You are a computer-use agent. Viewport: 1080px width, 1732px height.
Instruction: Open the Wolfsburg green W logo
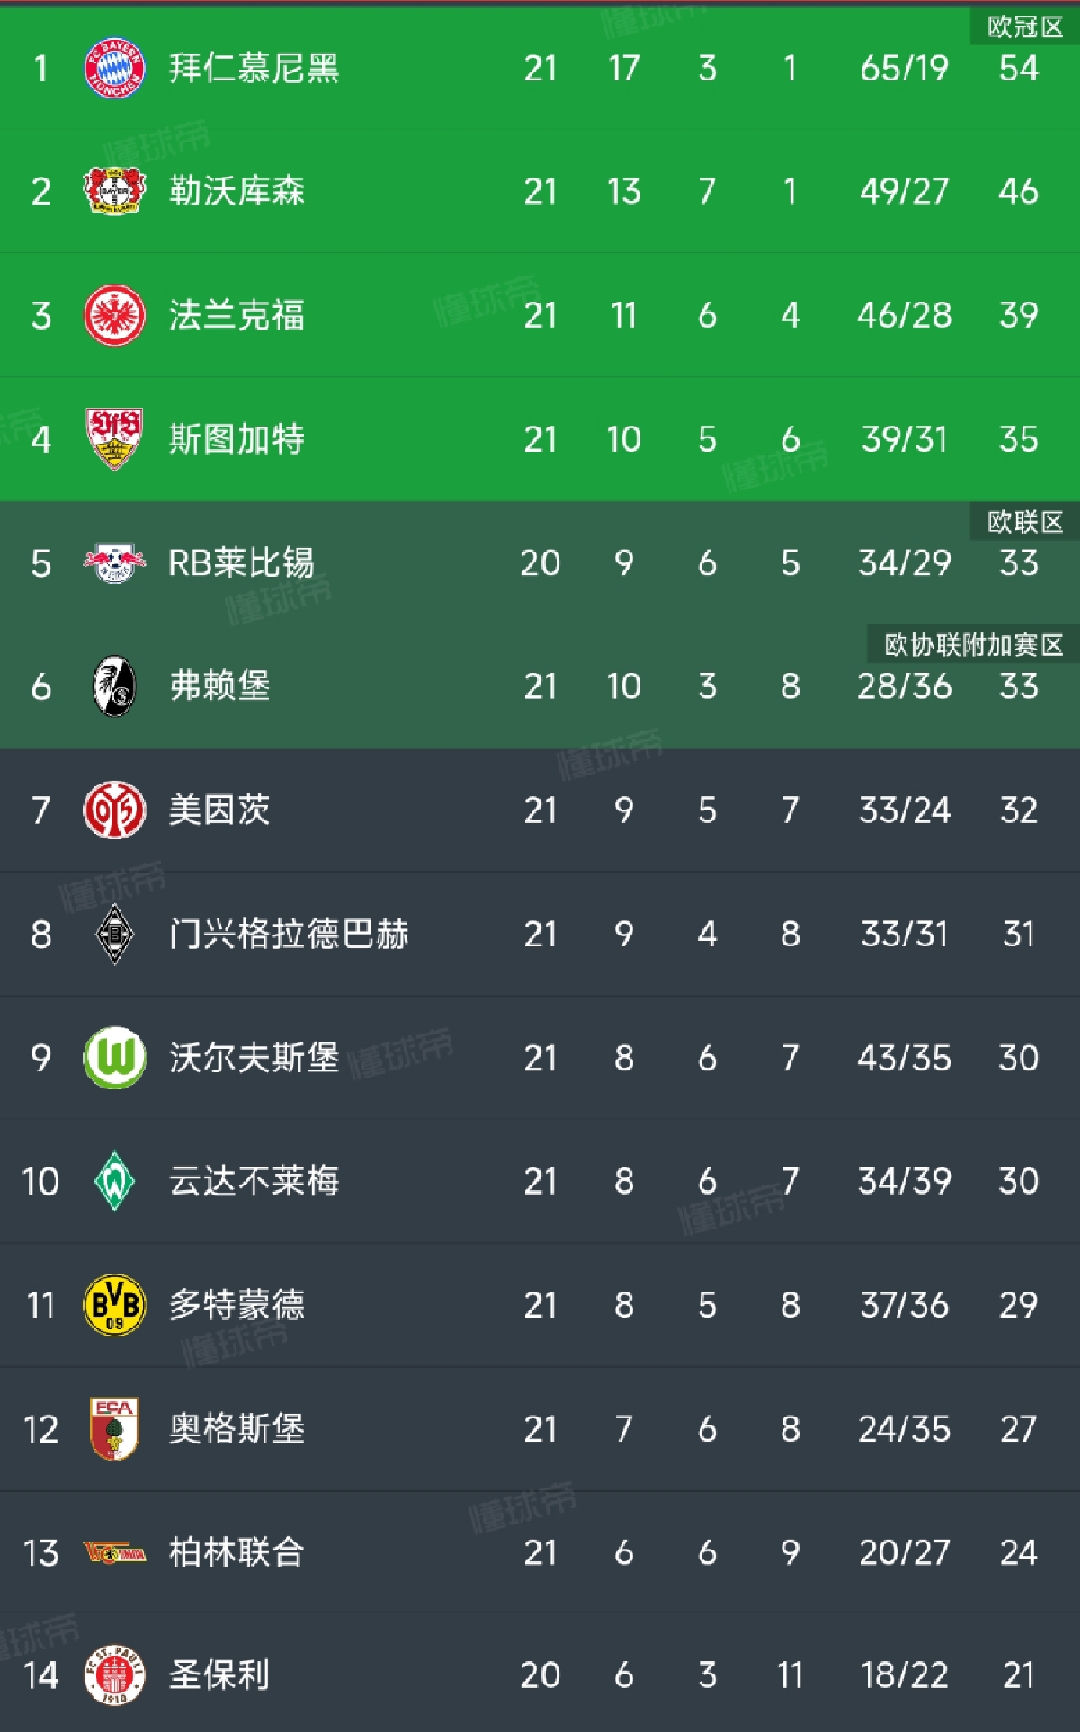[x=115, y=1057]
